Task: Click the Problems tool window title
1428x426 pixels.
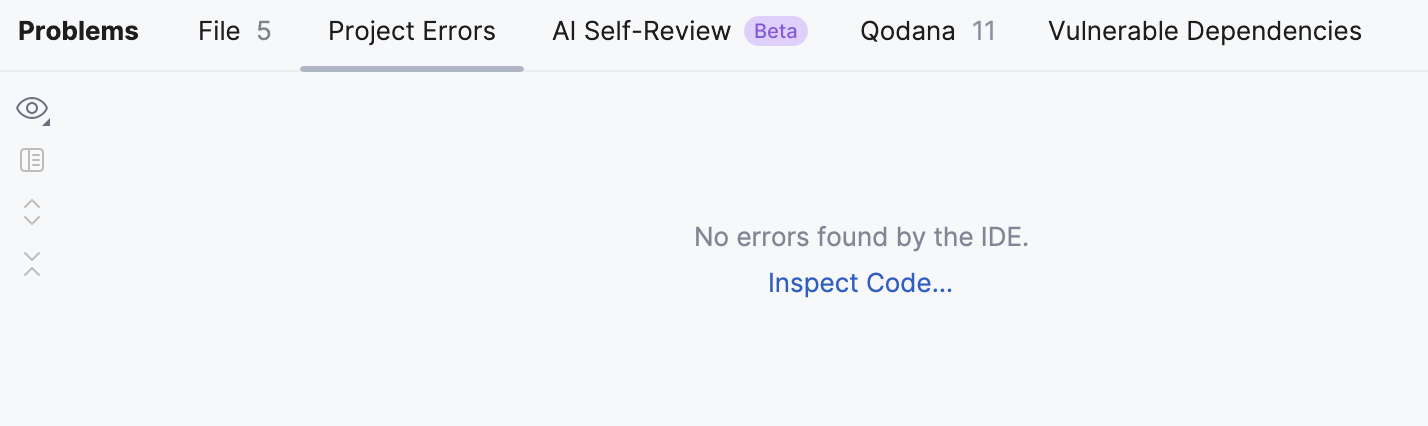Action: click(x=78, y=31)
